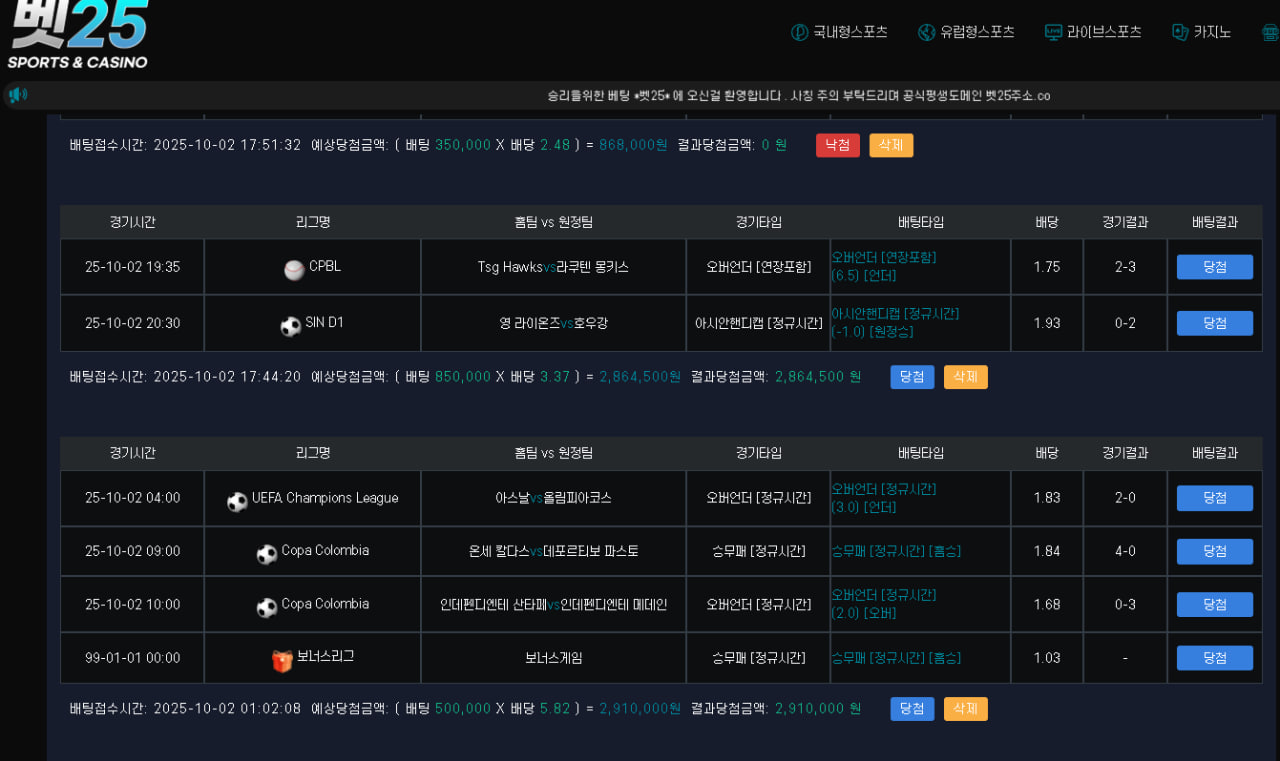
Task: Click the Copa Colombia icon in the 09:00 row
Action: point(267,553)
